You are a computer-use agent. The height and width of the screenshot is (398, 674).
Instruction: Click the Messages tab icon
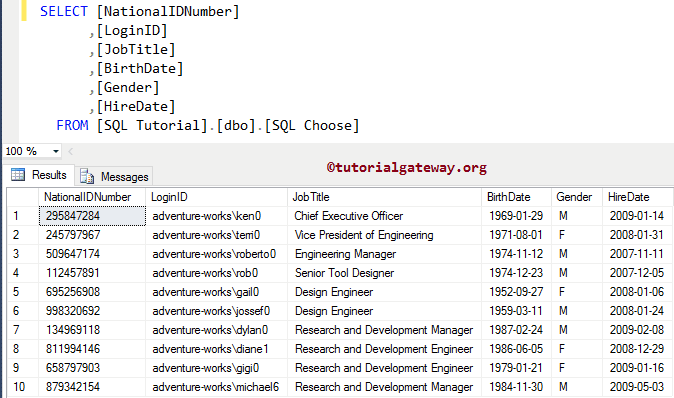(x=86, y=176)
